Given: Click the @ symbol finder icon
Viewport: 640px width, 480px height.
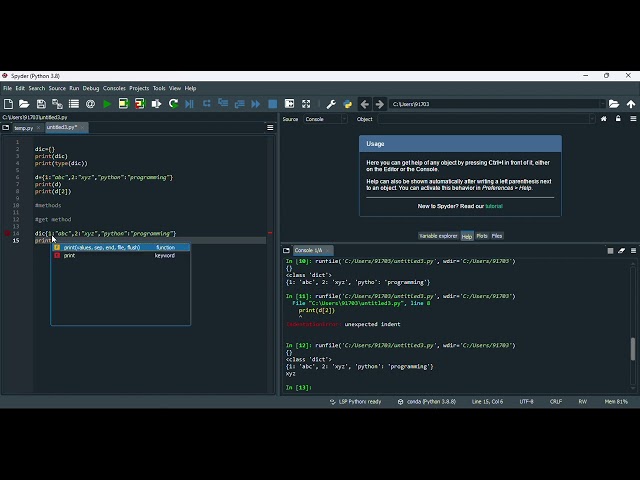Looking at the screenshot, I should pyautogui.click(x=90, y=104).
